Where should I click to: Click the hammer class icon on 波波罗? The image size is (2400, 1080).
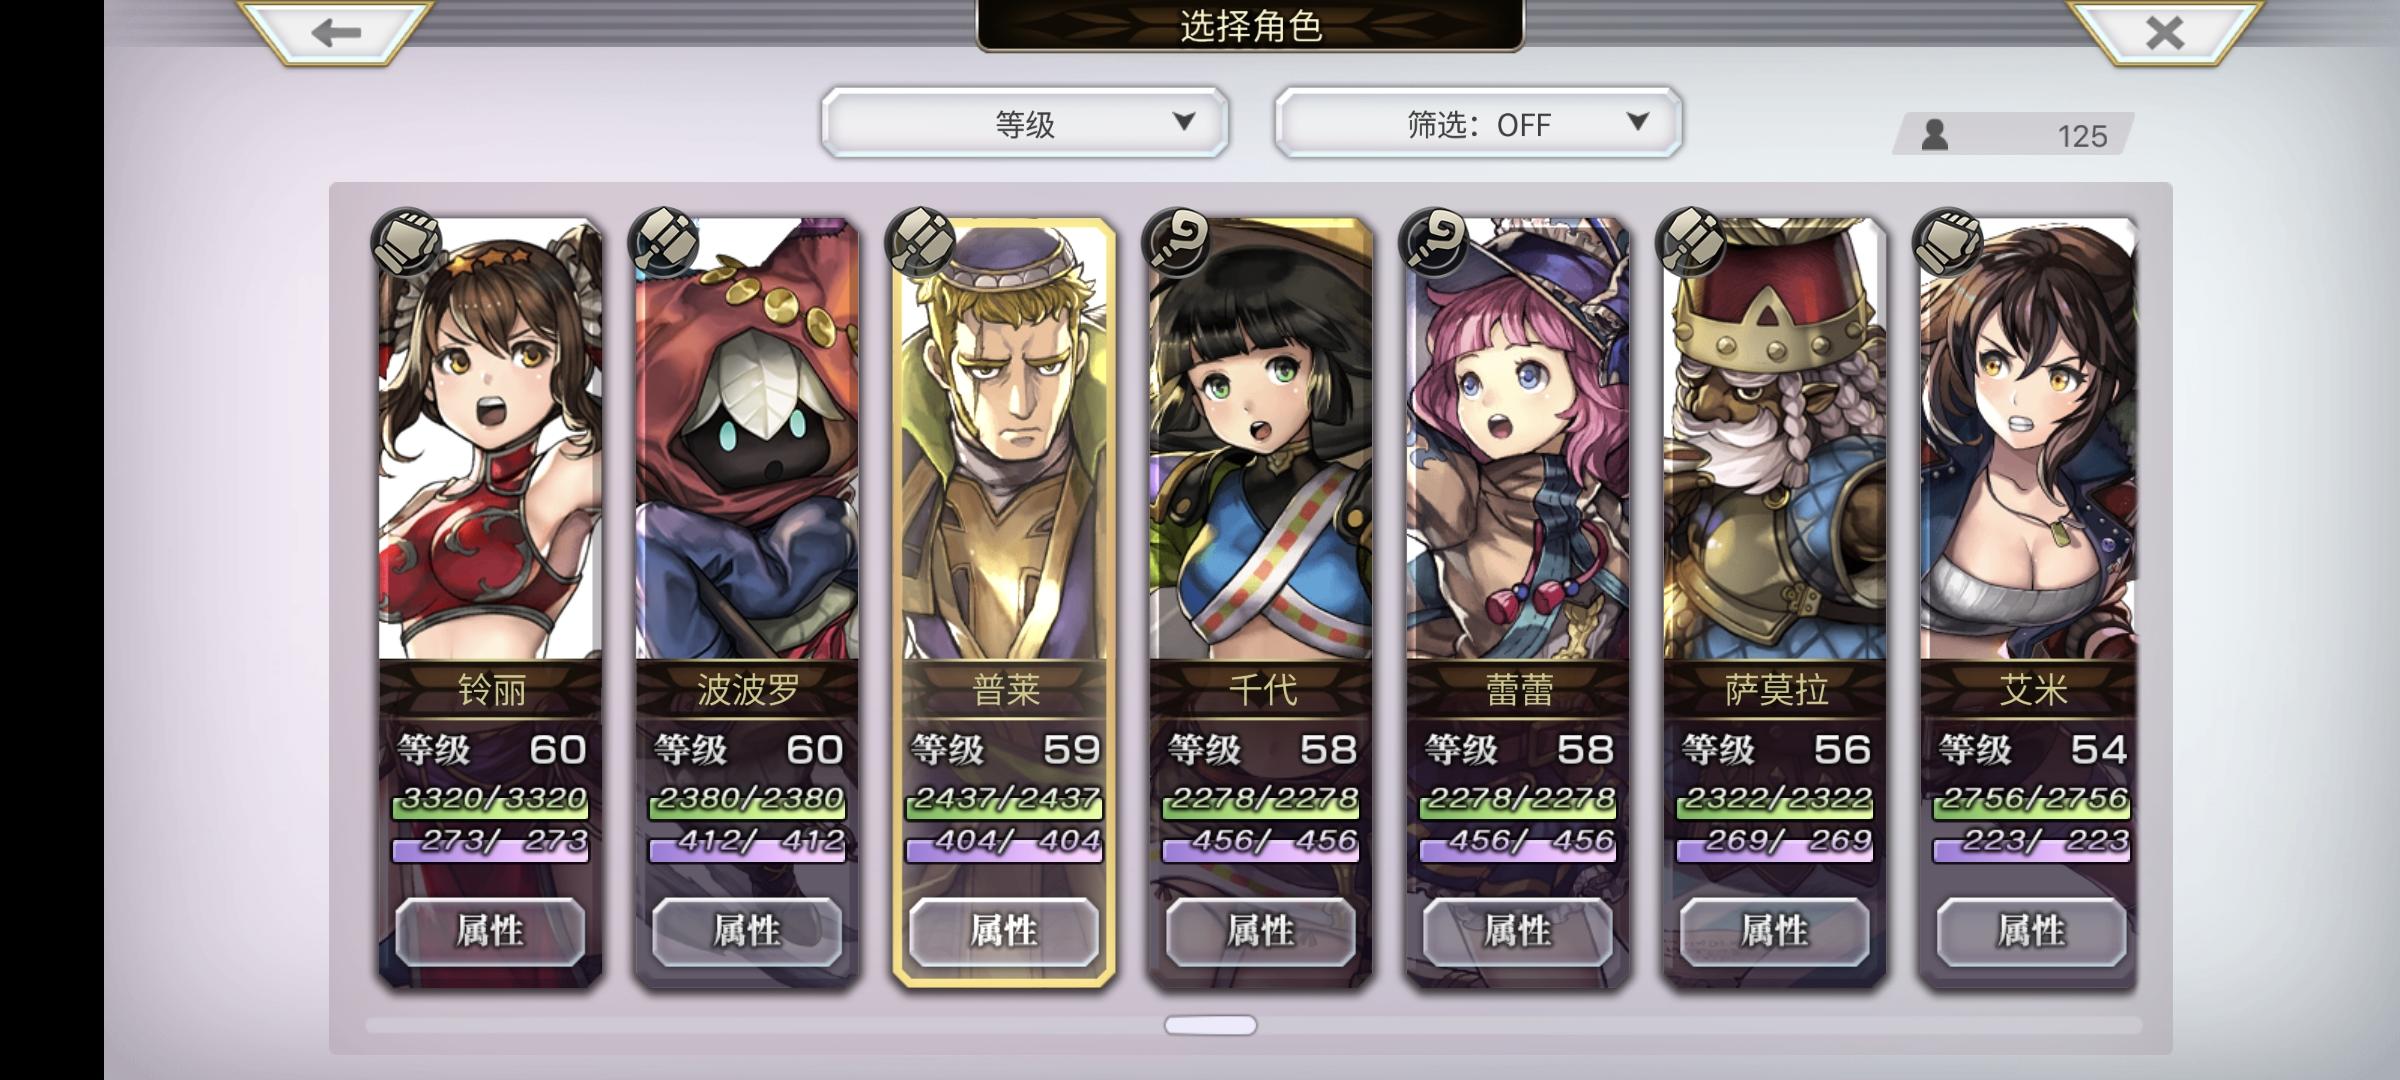point(663,242)
